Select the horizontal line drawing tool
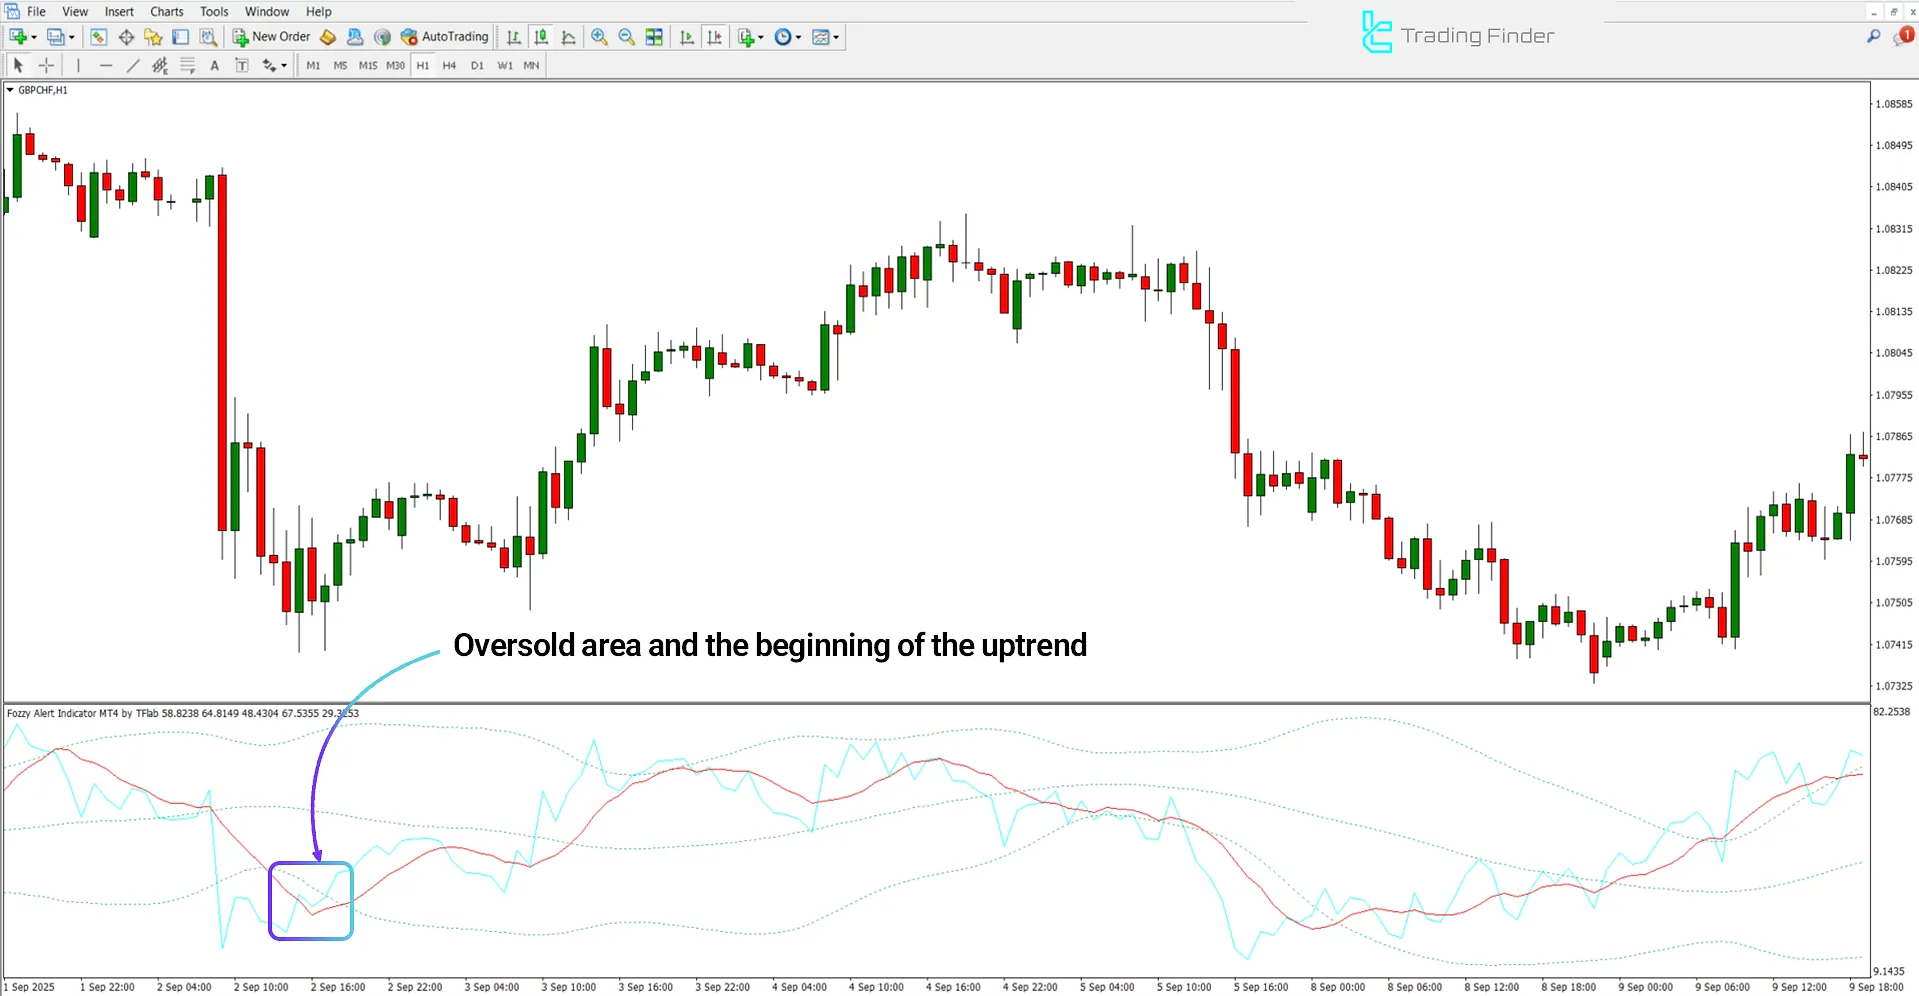1919x996 pixels. point(106,65)
